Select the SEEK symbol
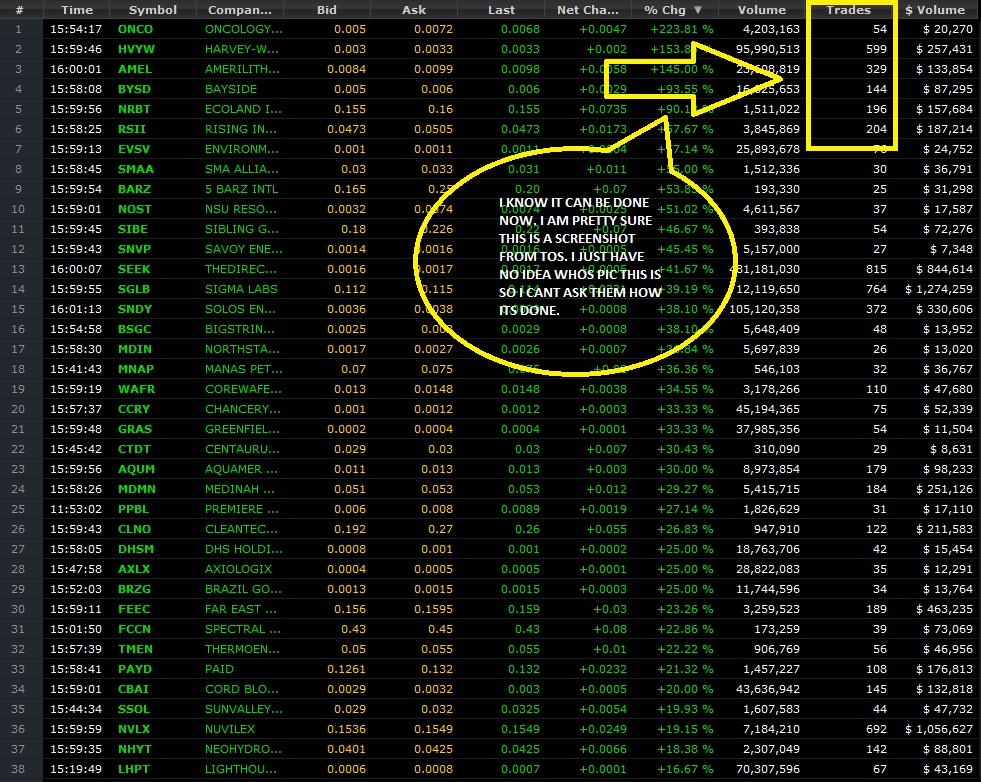This screenshot has height=782, width=981. point(134,269)
